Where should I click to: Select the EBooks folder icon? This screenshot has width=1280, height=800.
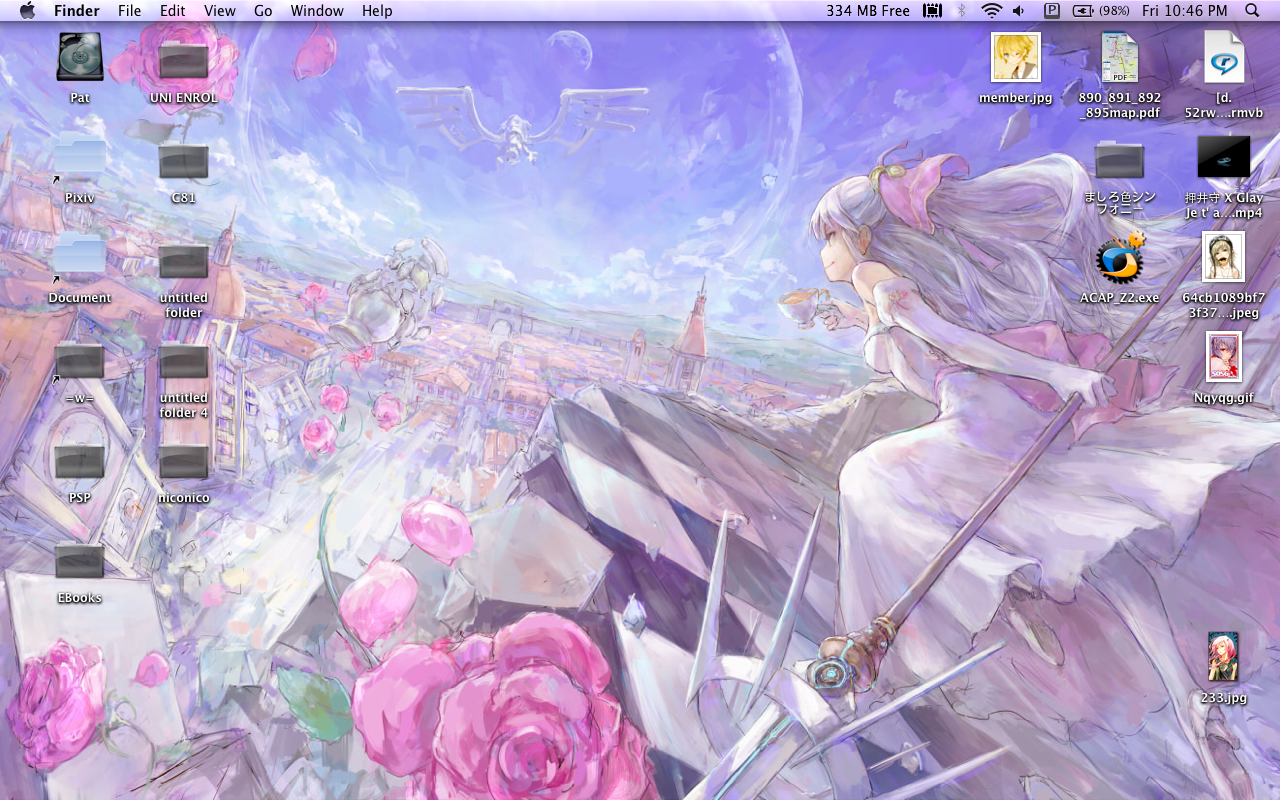80,561
